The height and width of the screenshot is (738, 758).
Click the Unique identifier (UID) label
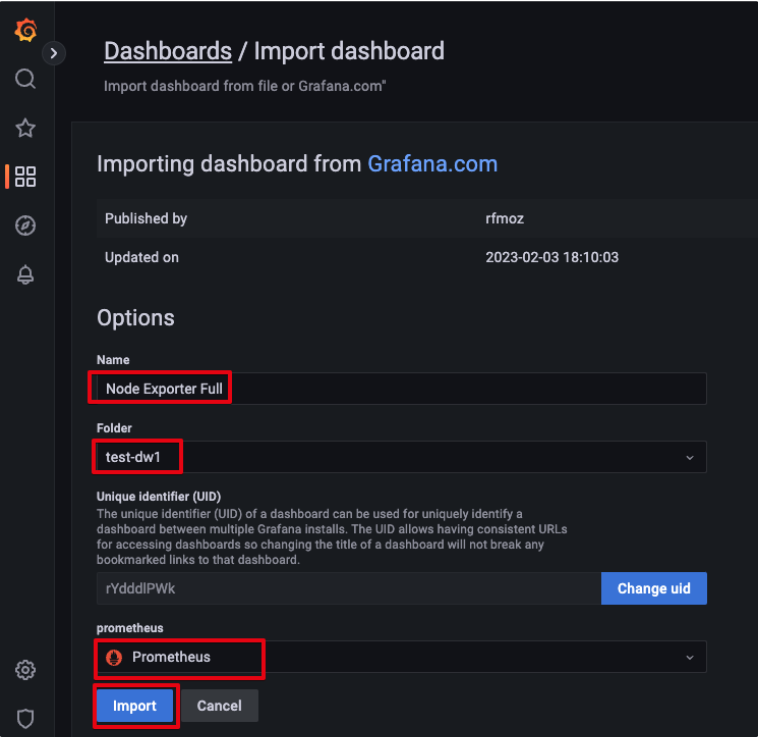(x=159, y=496)
